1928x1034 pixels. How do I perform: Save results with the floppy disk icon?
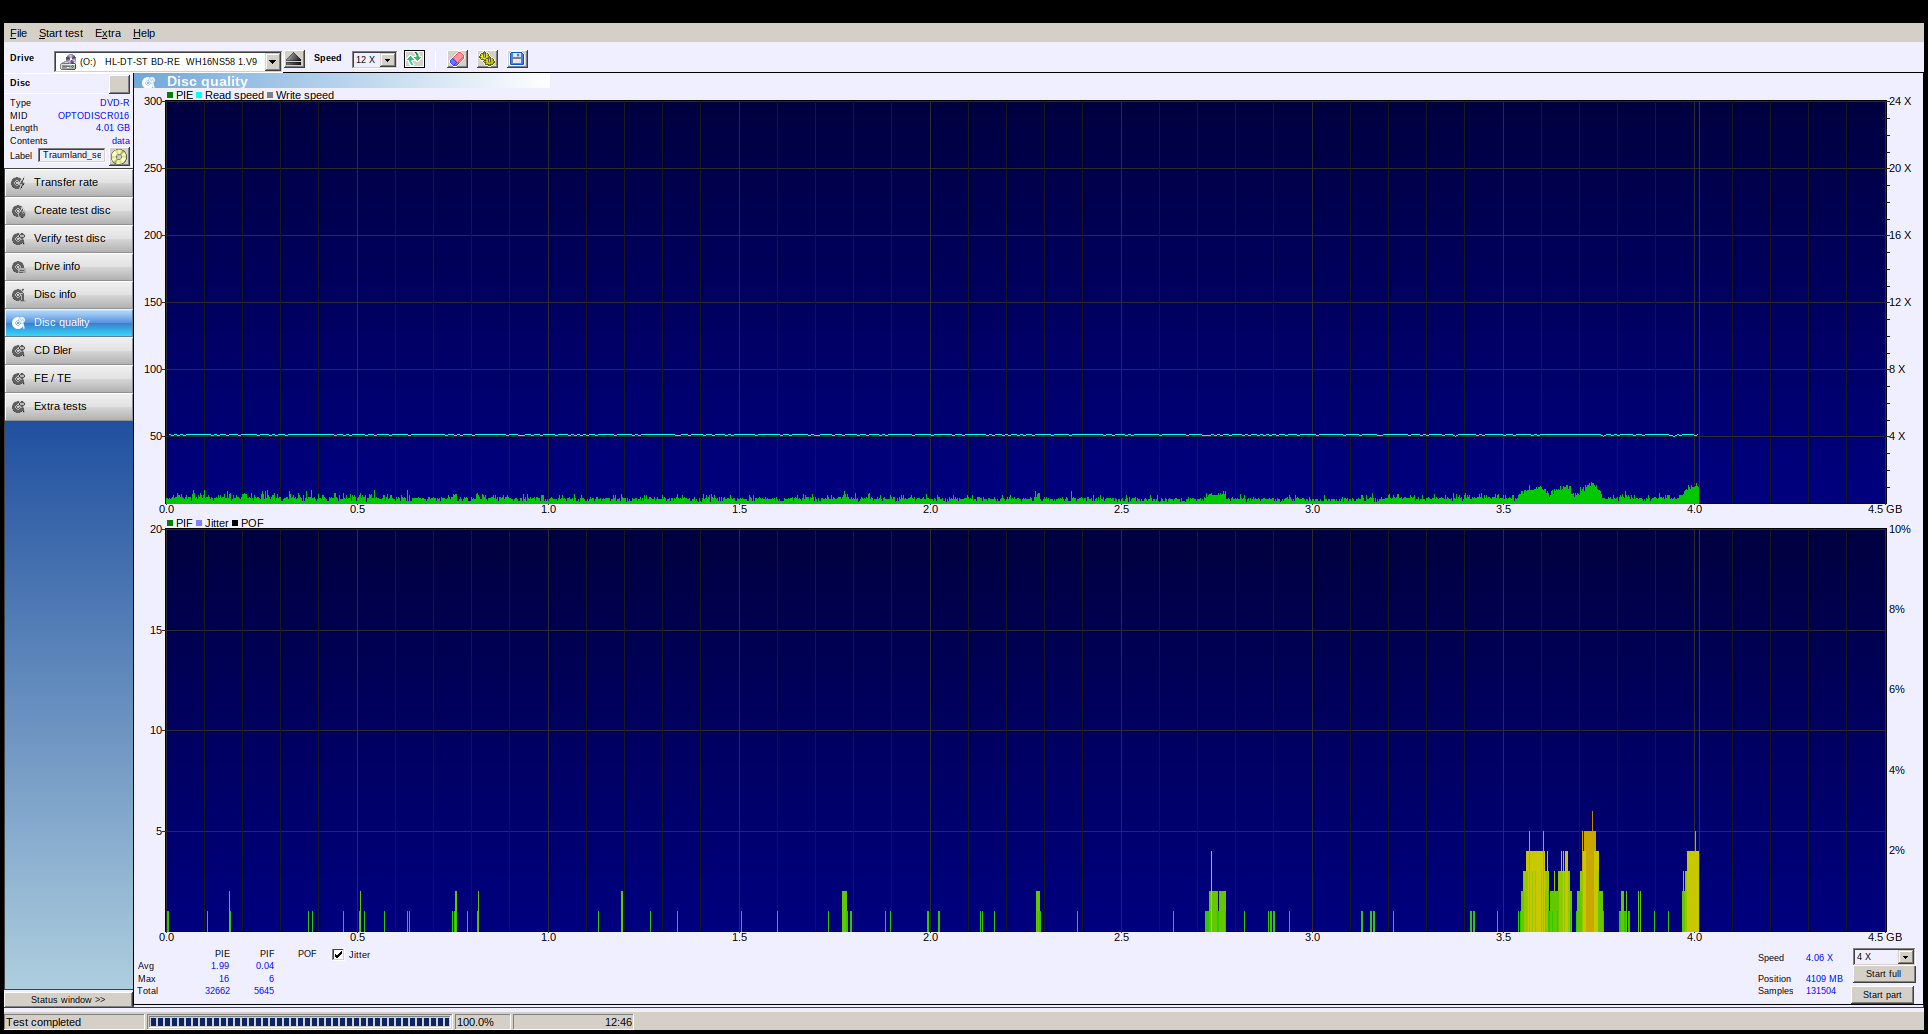pyautogui.click(x=517, y=59)
